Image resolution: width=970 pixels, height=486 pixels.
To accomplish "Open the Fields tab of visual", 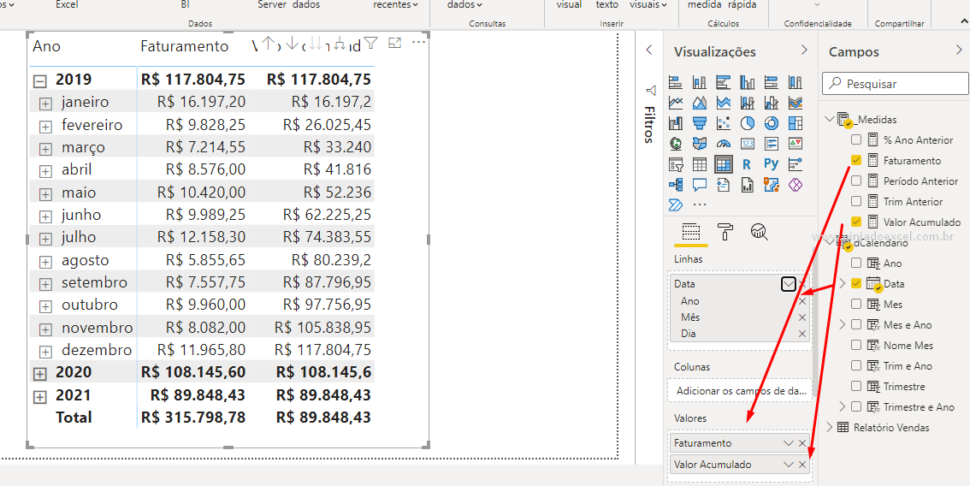I will tap(690, 232).
